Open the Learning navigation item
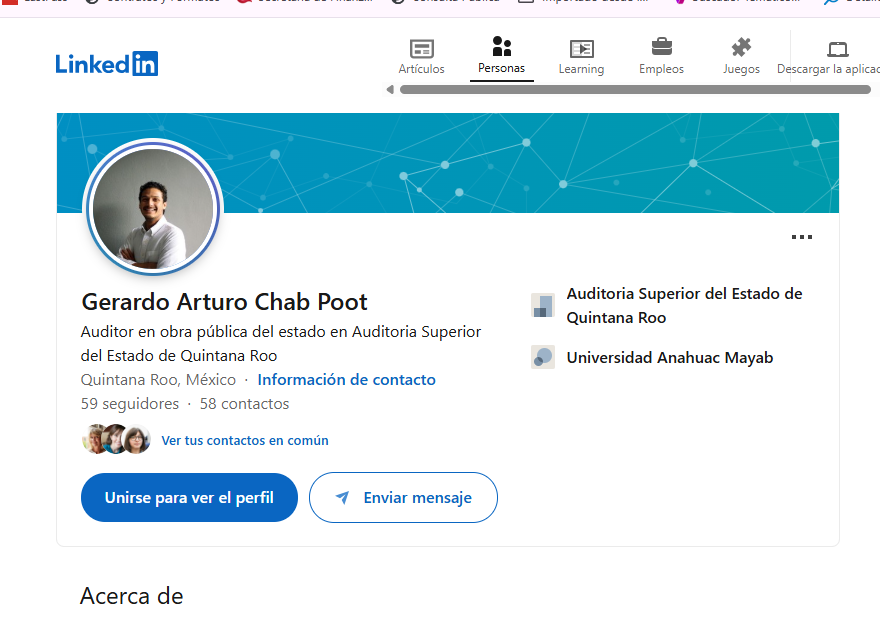This screenshot has height=617, width=880. tap(581, 57)
